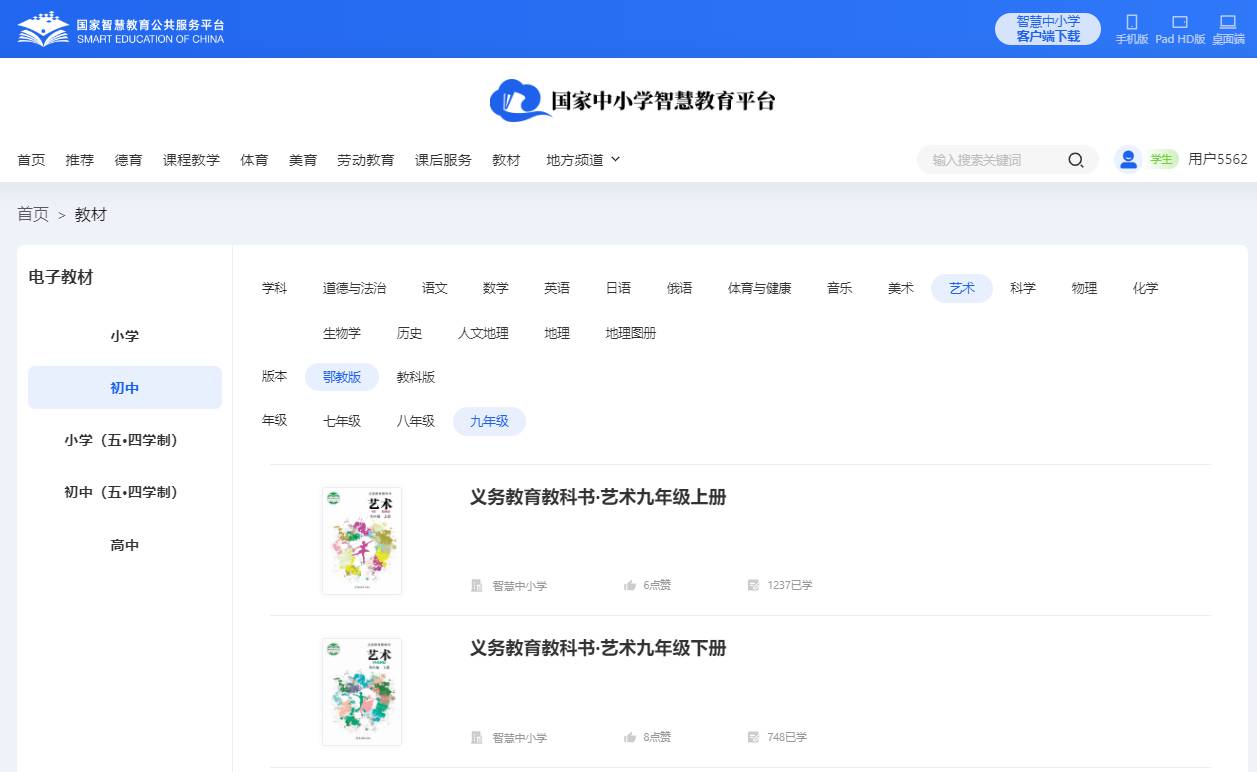Click the study-count icon next to 748已学
This screenshot has width=1257, height=772.
coord(754,737)
